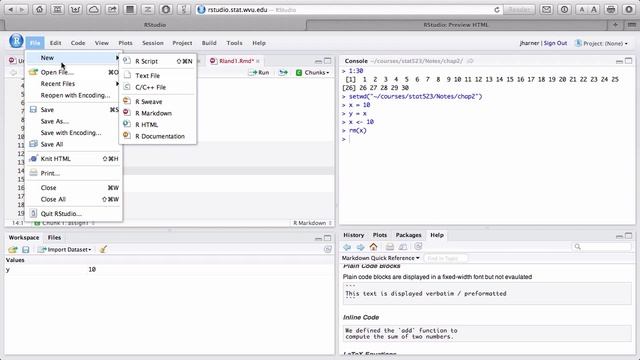Click Save in the File menu
This screenshot has height=360, width=640.
tap(73, 109)
